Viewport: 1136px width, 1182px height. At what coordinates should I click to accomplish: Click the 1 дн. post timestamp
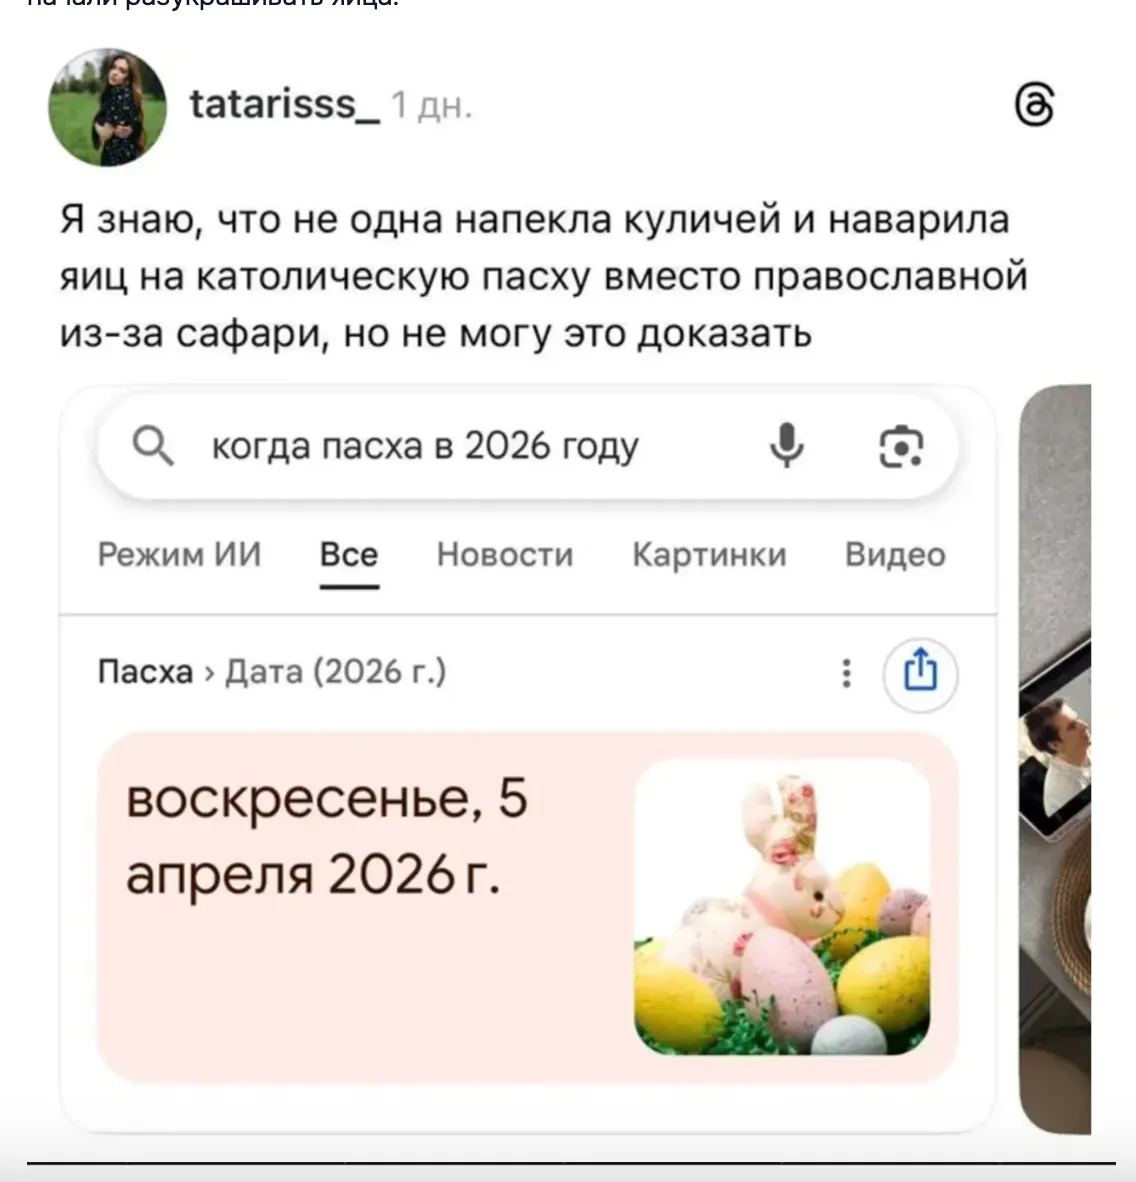click(432, 106)
